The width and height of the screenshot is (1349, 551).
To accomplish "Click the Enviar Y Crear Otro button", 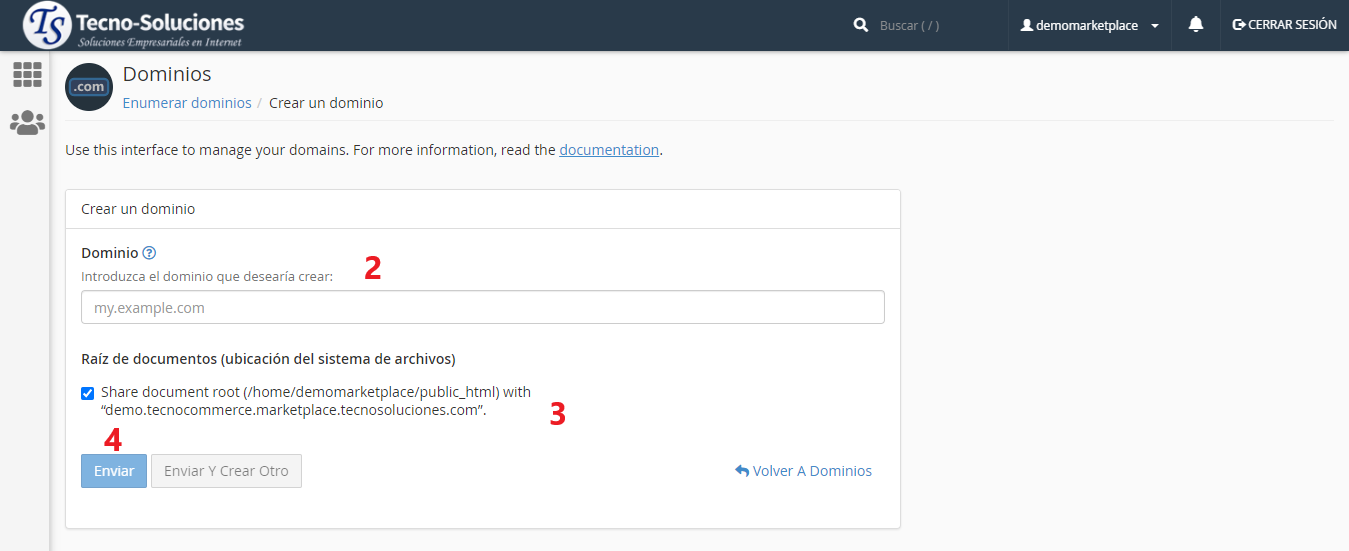I will 226,471.
